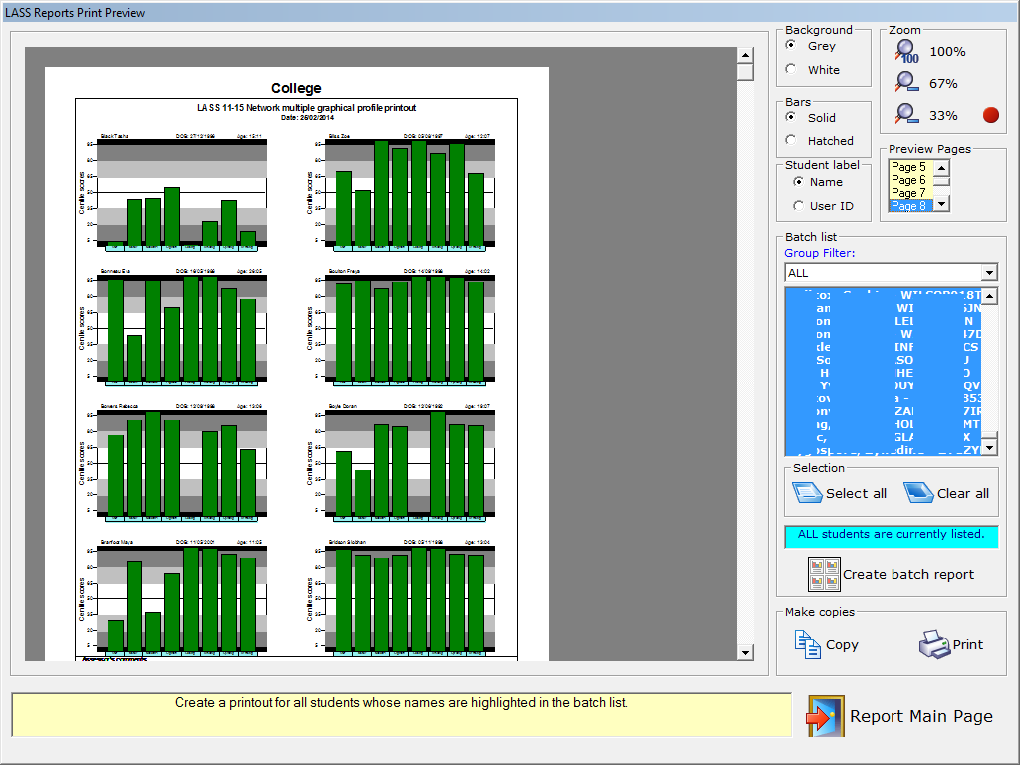Click the red dot zoom indicator

990,115
